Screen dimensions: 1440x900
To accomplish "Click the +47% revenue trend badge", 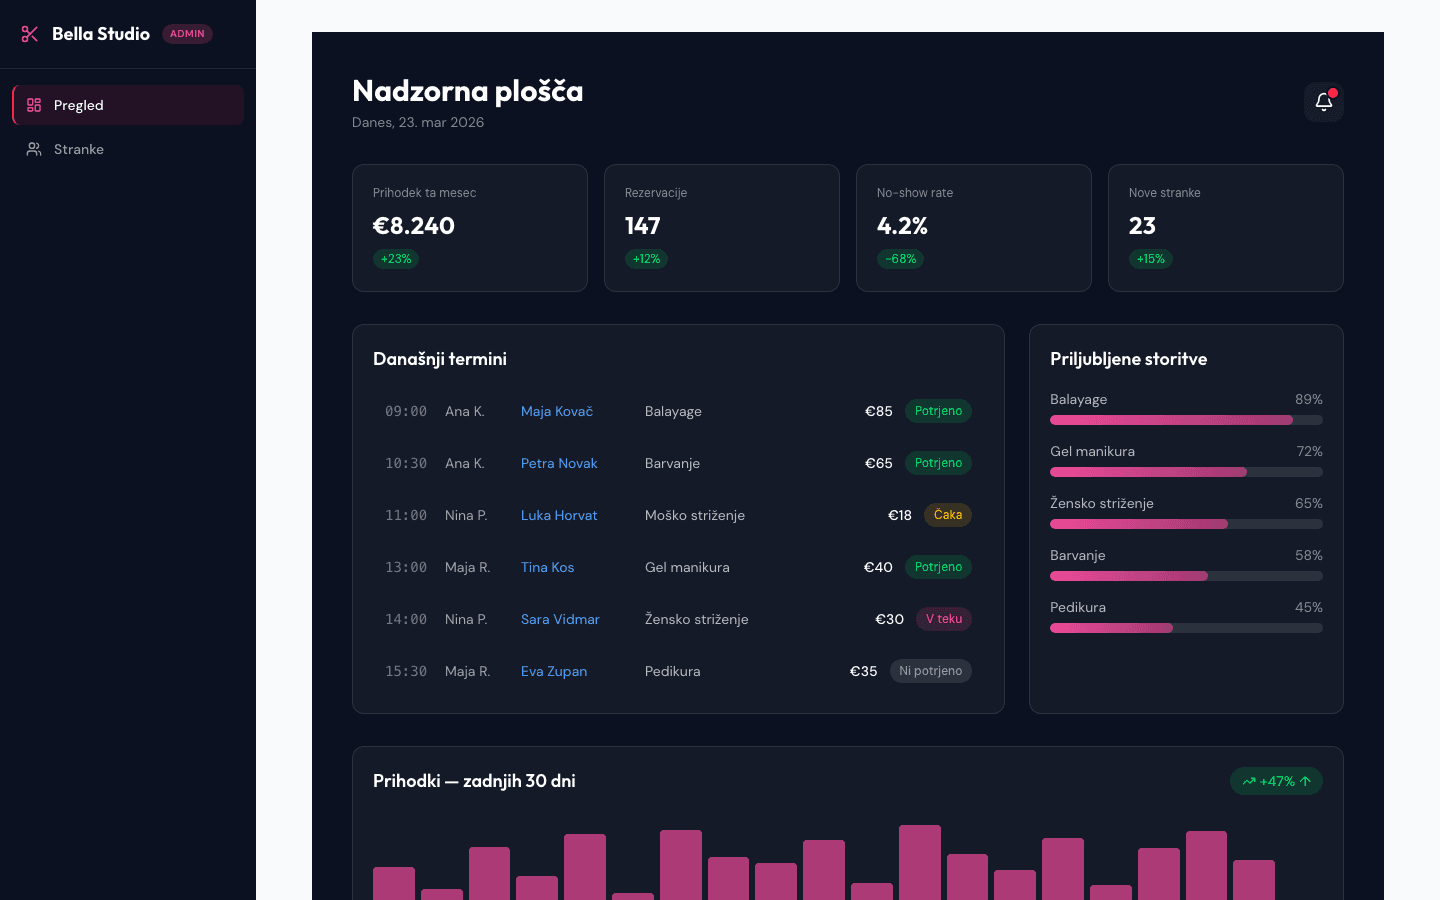I will pos(1276,781).
